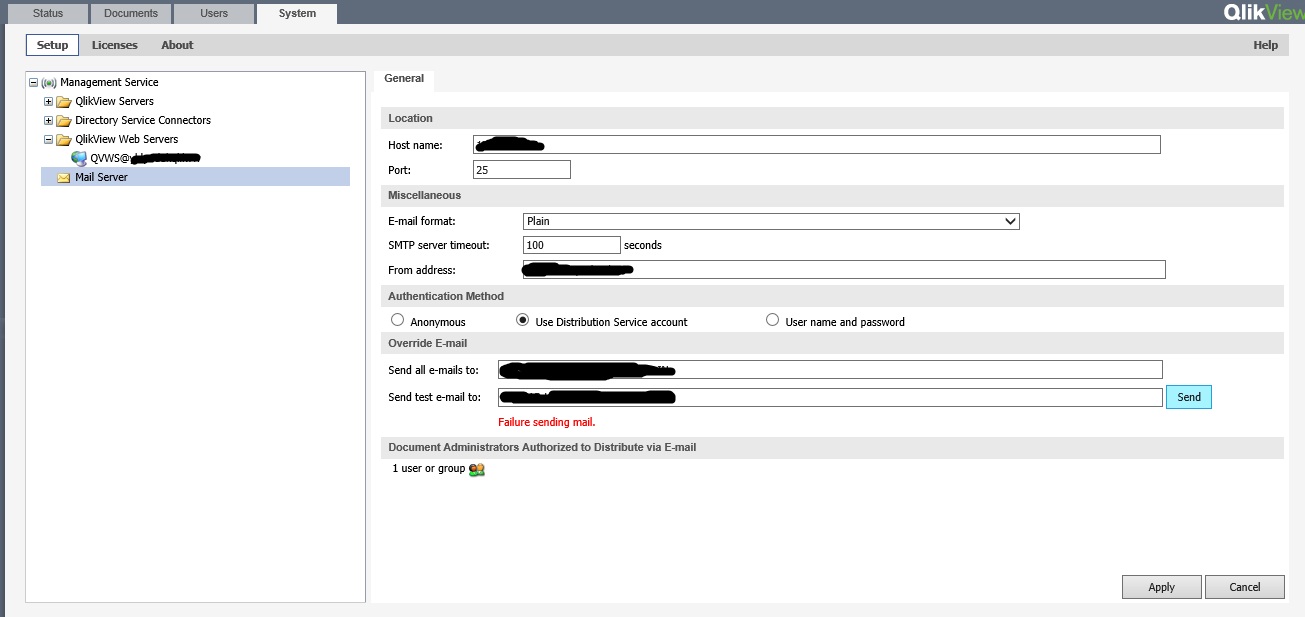Click the From address input field

point(844,269)
